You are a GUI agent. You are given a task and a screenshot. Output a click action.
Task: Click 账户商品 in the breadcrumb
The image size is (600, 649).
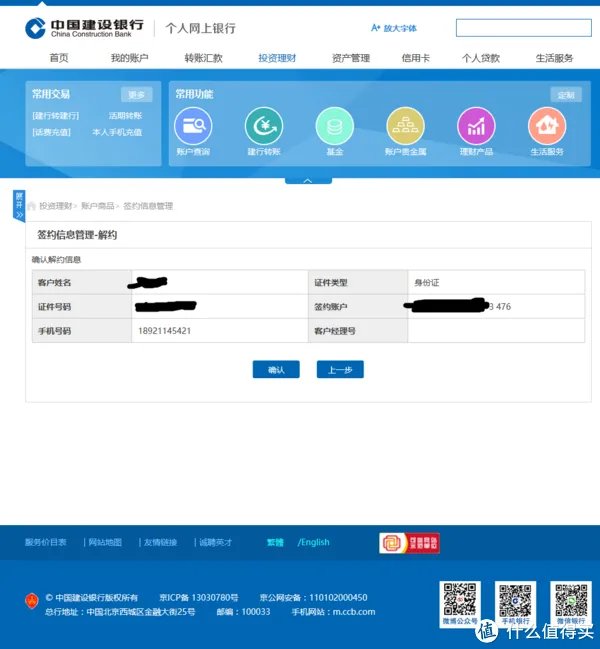[x=98, y=206]
